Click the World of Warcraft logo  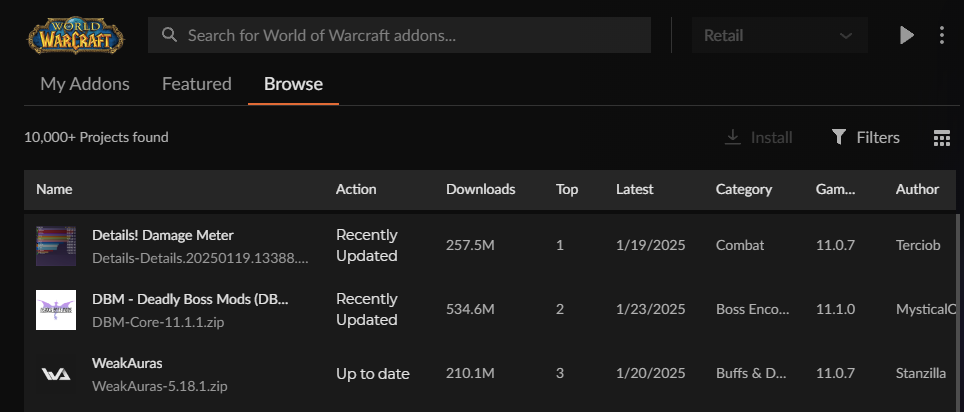[75, 35]
